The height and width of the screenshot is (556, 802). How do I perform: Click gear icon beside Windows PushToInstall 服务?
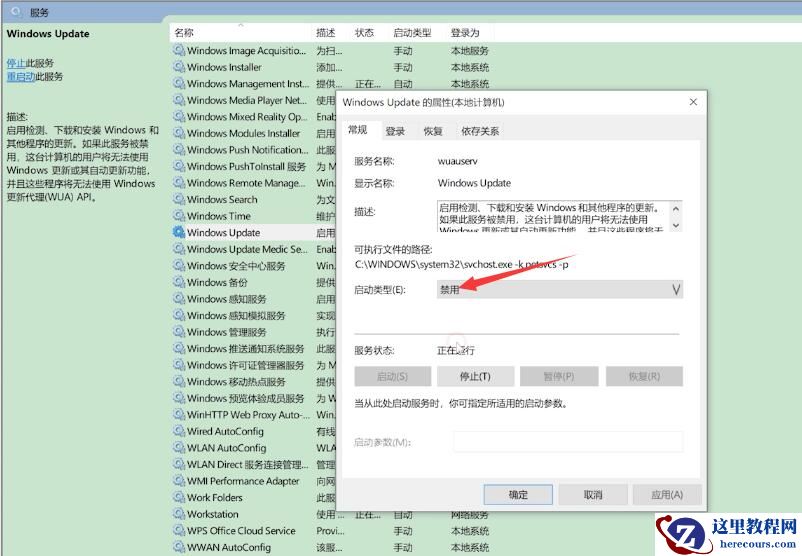click(x=179, y=166)
